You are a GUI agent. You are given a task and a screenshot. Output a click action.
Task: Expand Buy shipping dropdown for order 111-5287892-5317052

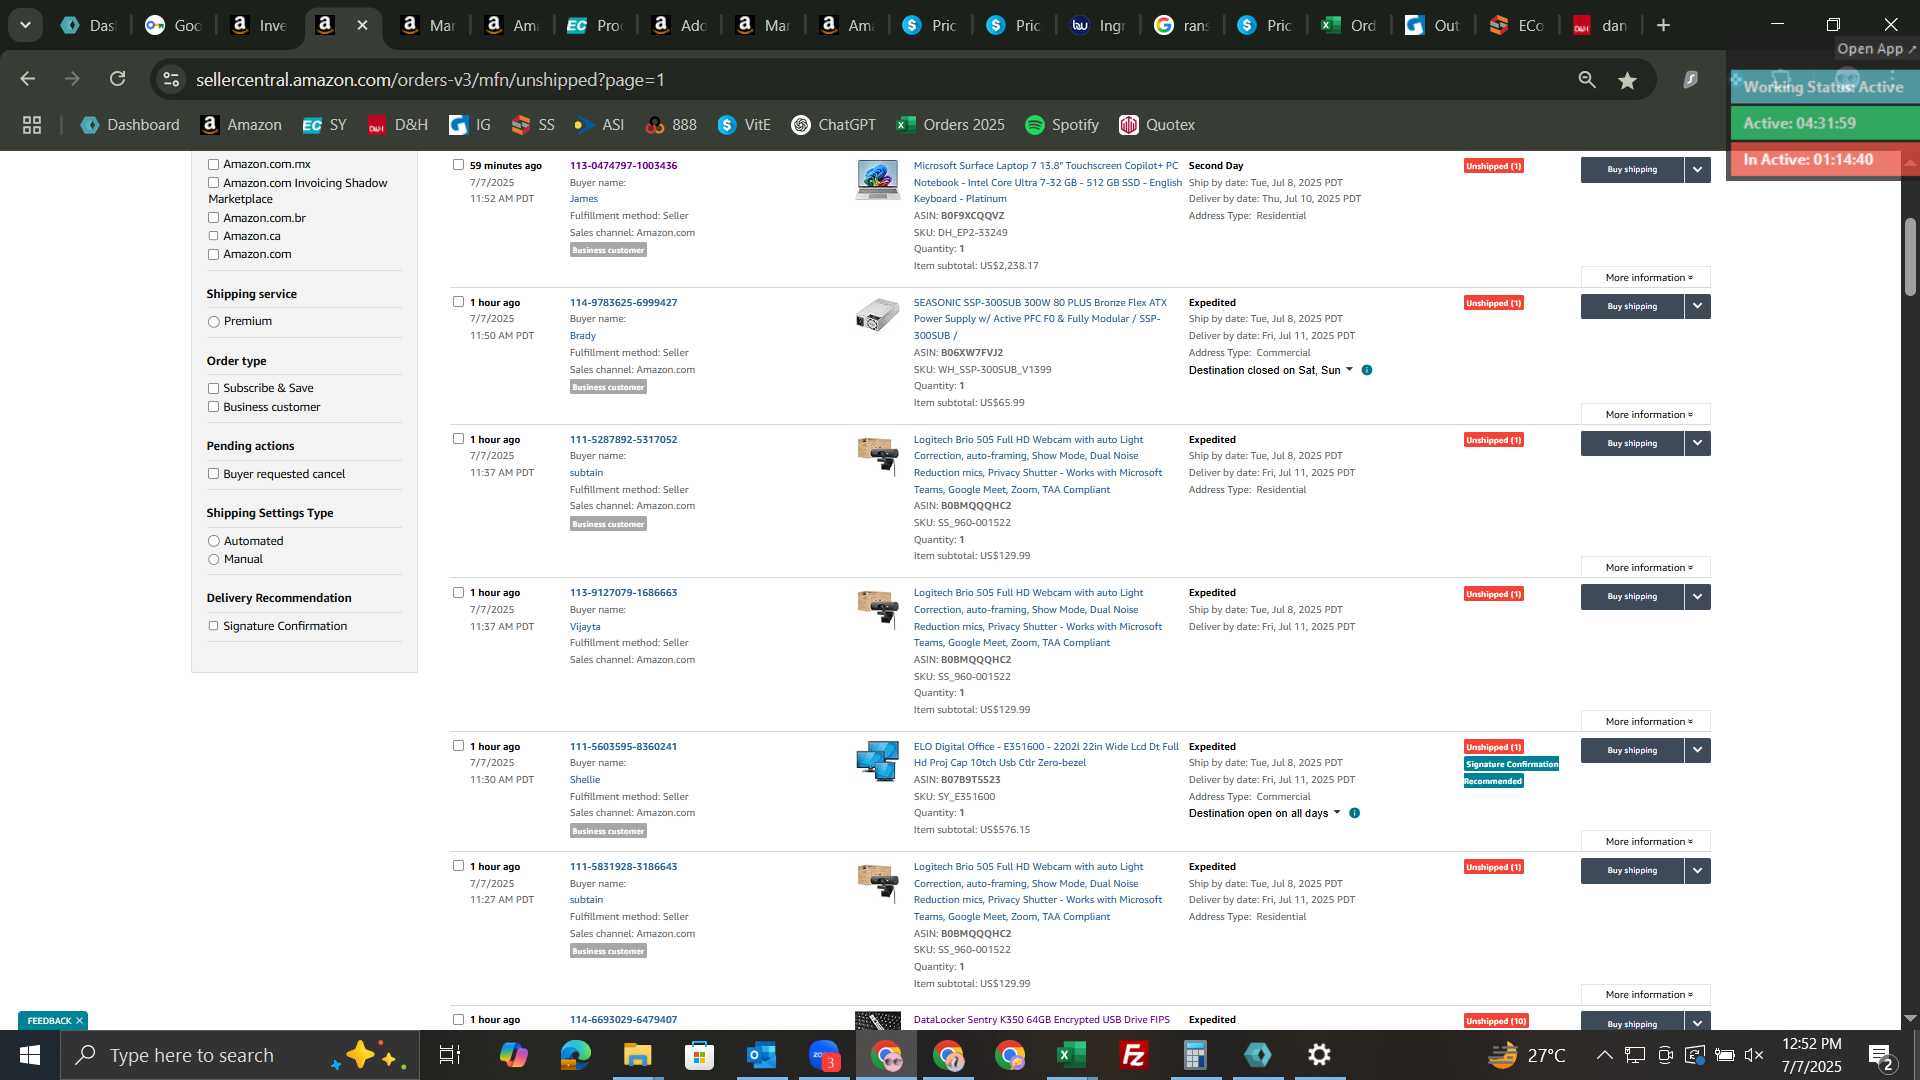point(1697,444)
